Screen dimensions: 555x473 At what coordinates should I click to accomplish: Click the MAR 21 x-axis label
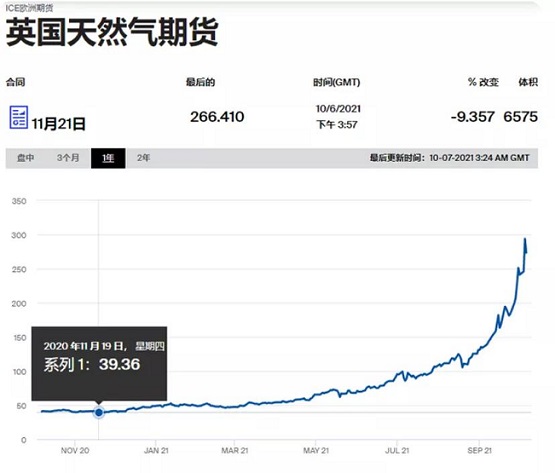point(235,450)
